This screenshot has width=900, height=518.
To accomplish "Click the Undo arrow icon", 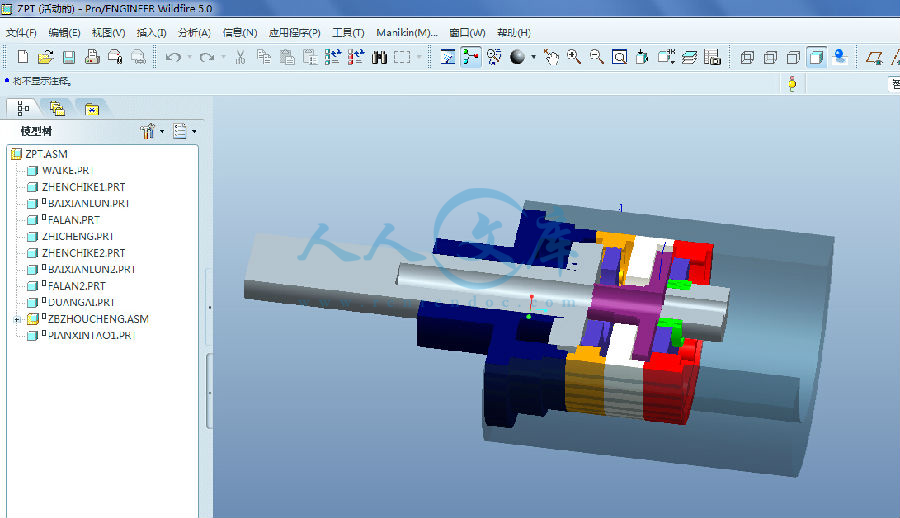I will pyautogui.click(x=173, y=57).
